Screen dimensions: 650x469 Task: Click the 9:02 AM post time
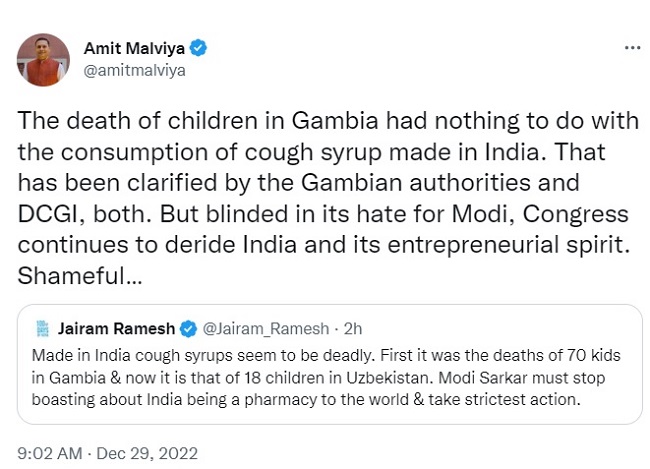click(48, 452)
